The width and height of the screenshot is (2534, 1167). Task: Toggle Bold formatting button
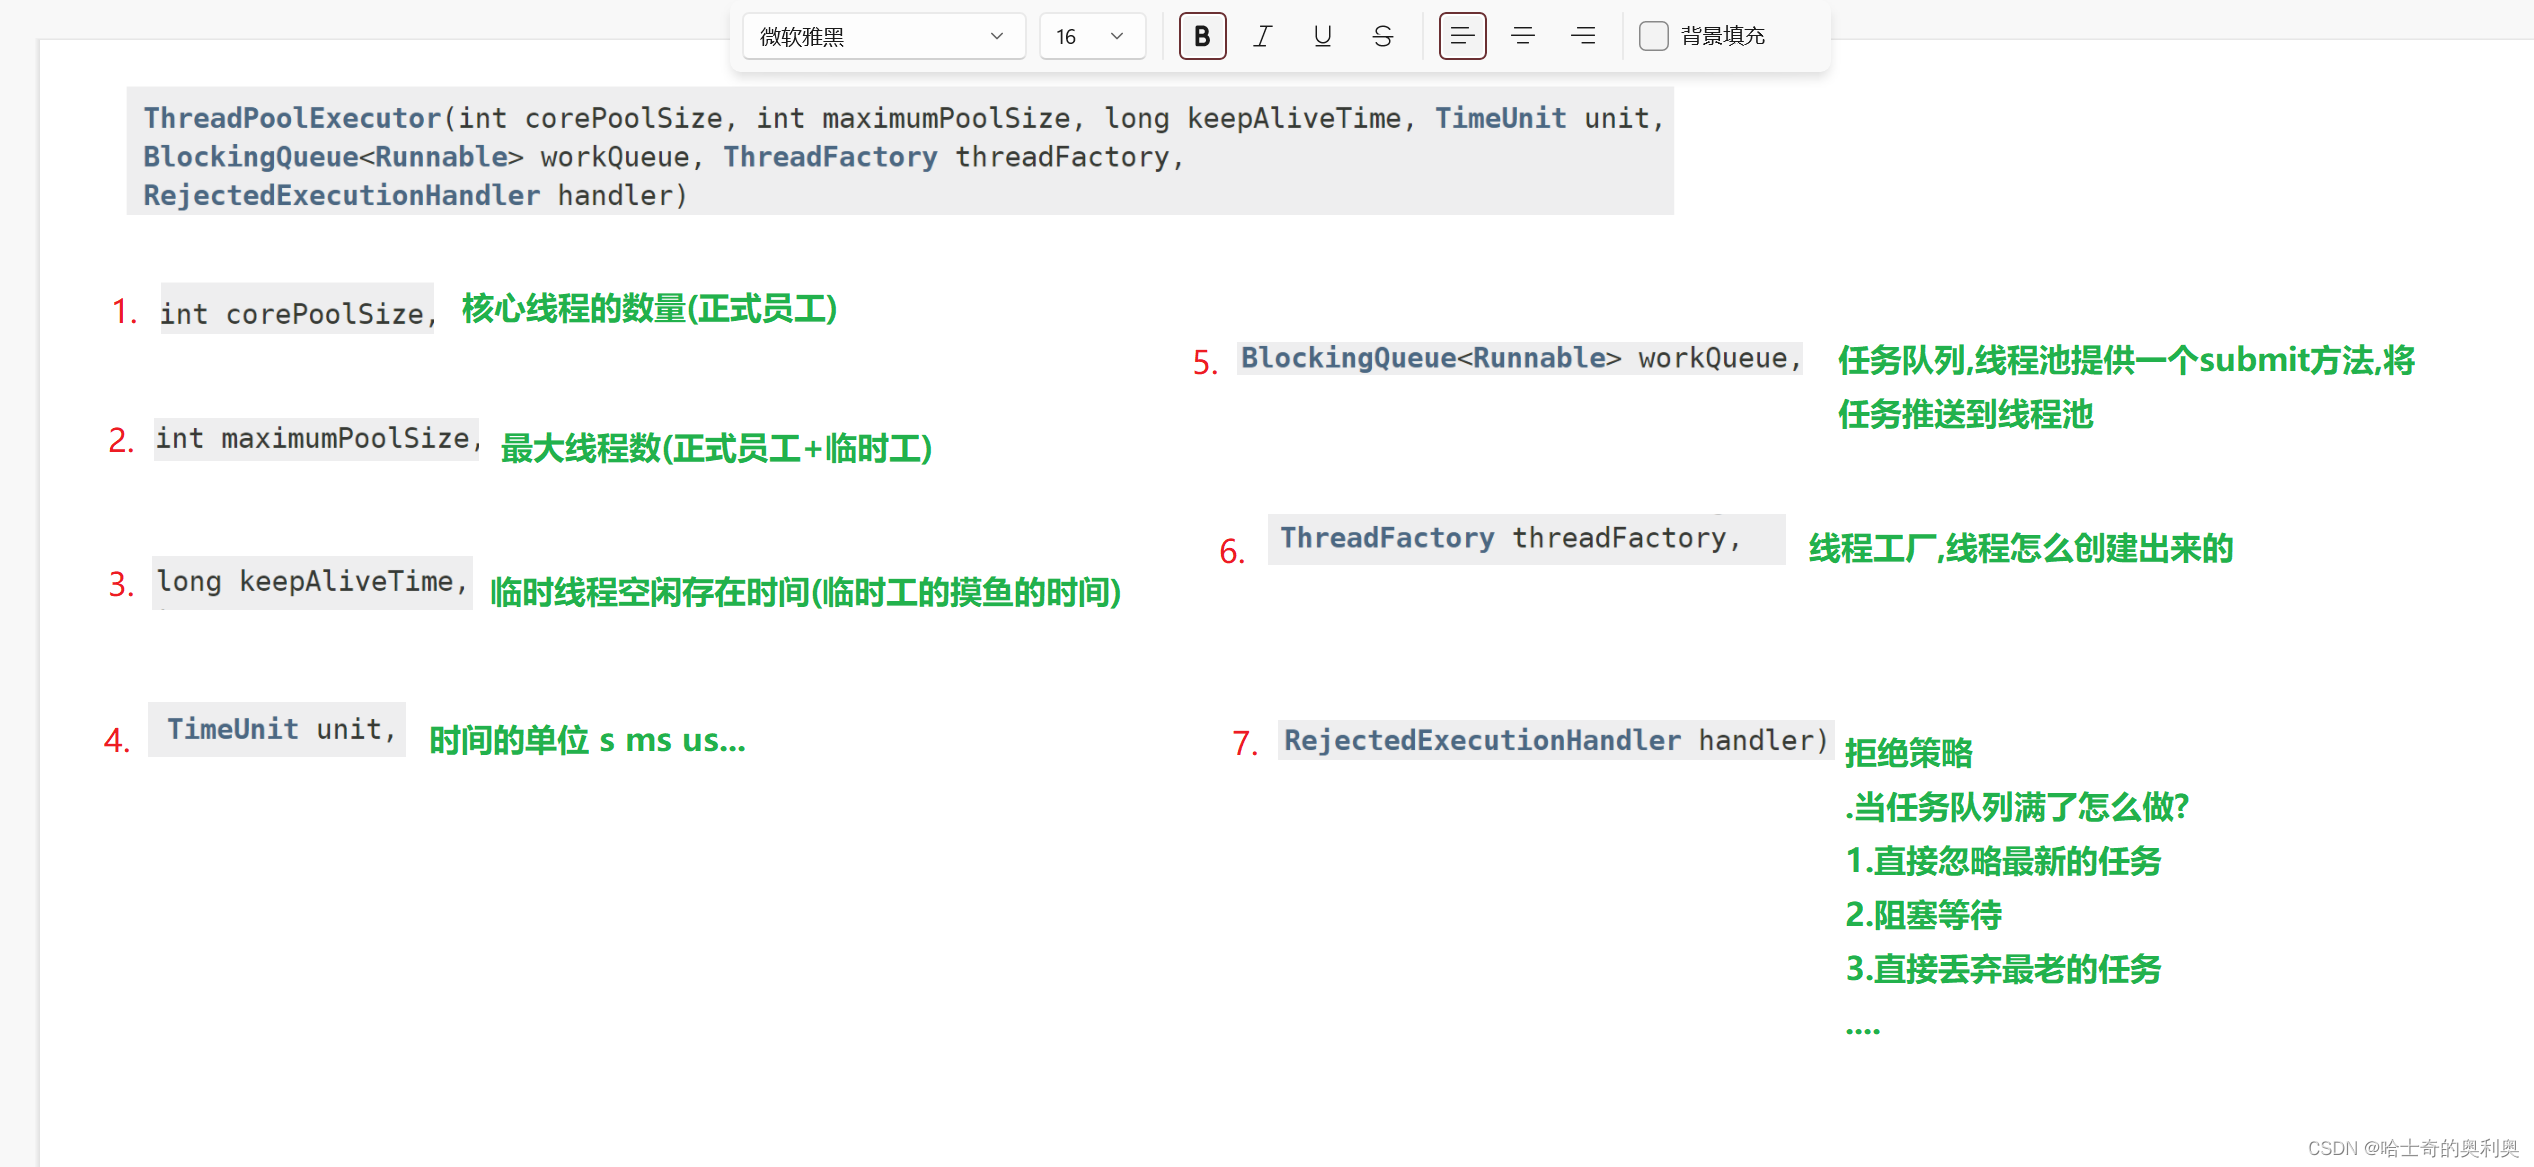coord(1202,37)
